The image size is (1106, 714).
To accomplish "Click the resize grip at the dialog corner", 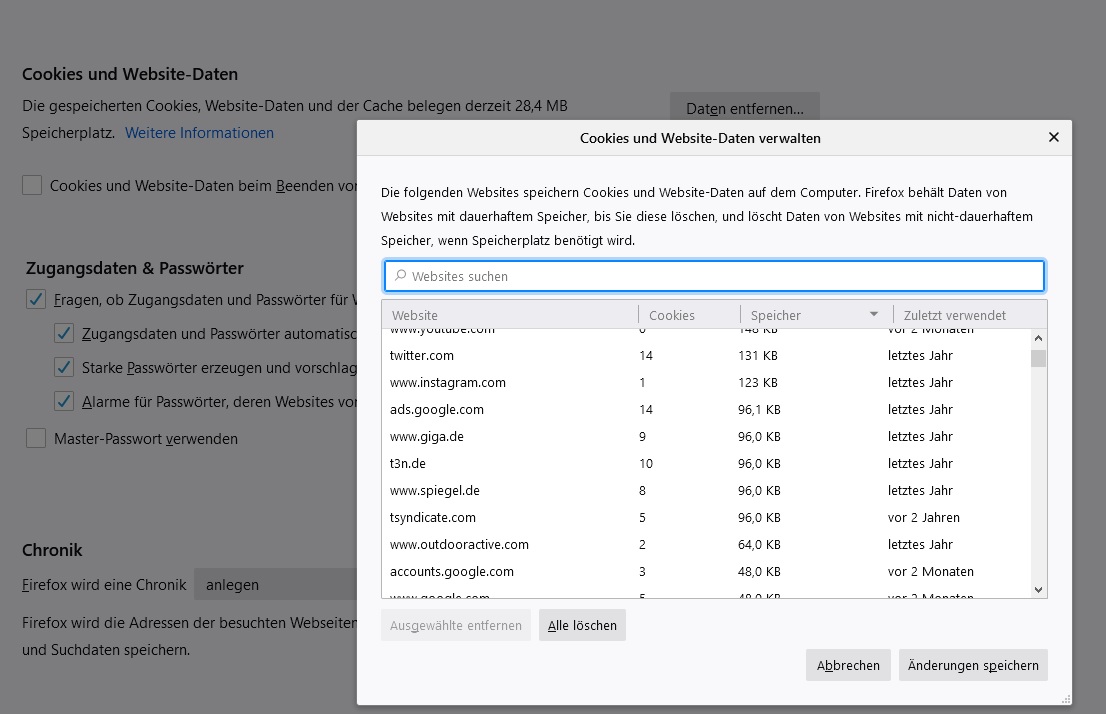I will (x=1065, y=698).
